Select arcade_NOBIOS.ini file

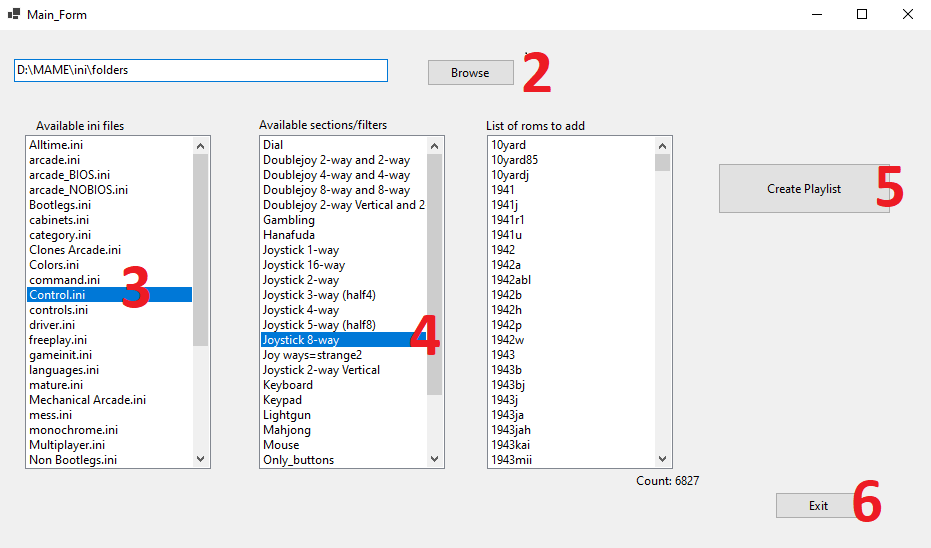(x=109, y=189)
